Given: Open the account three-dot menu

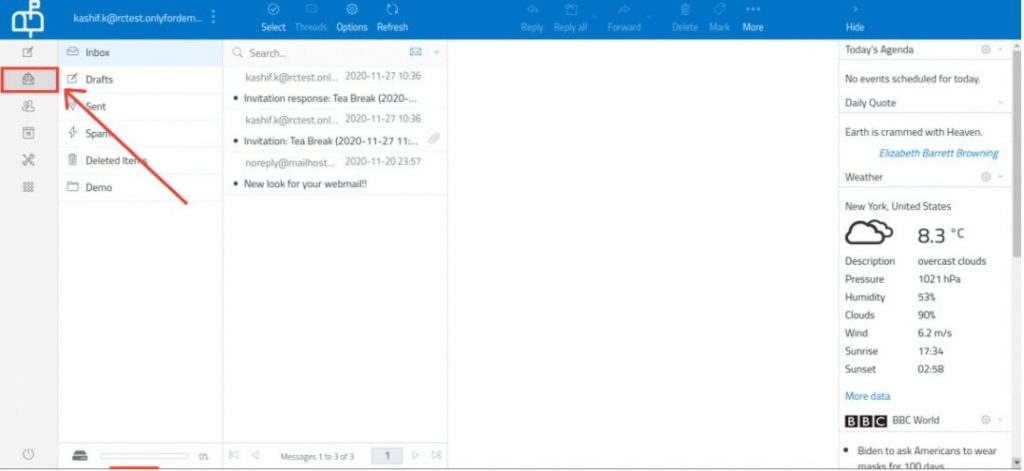Looking at the screenshot, I should click(212, 17).
